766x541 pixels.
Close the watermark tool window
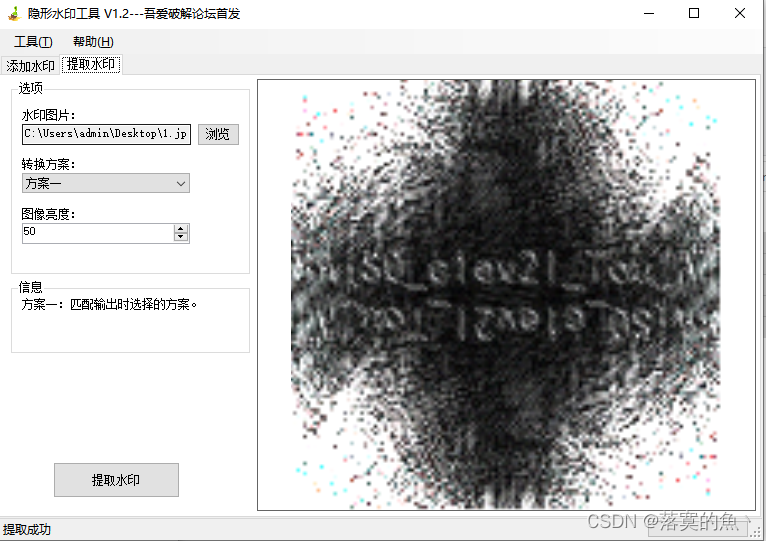740,13
